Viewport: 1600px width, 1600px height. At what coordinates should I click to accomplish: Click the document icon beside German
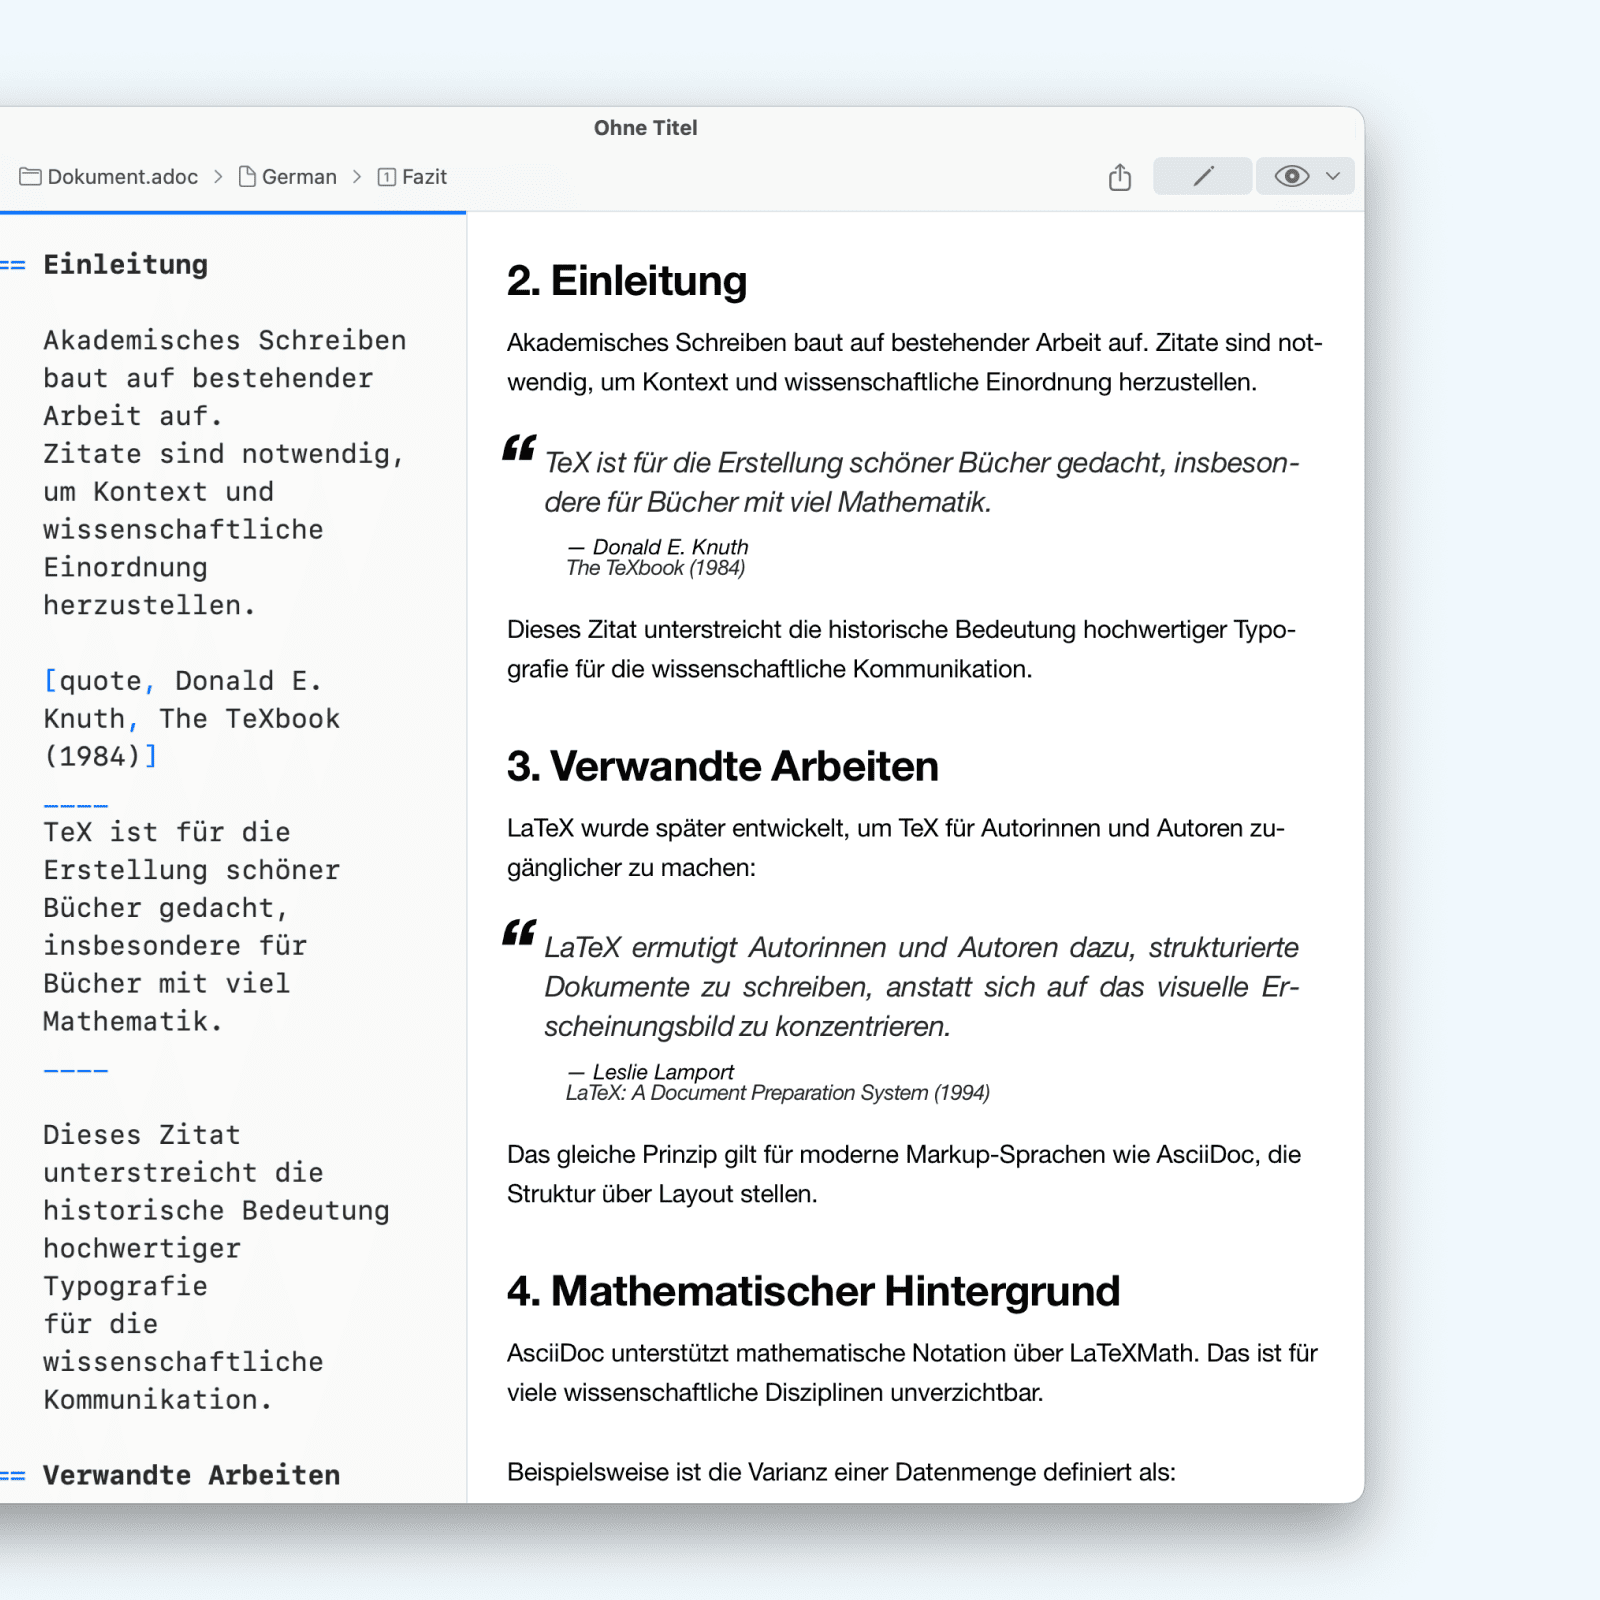tap(248, 177)
